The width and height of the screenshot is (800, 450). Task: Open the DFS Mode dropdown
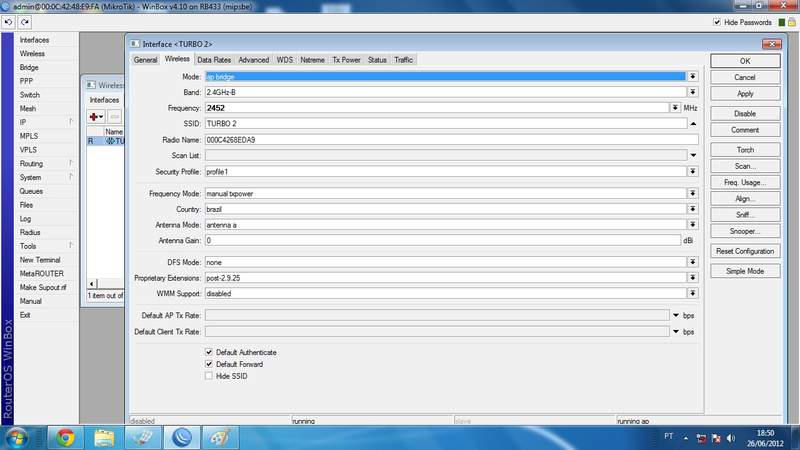692,262
